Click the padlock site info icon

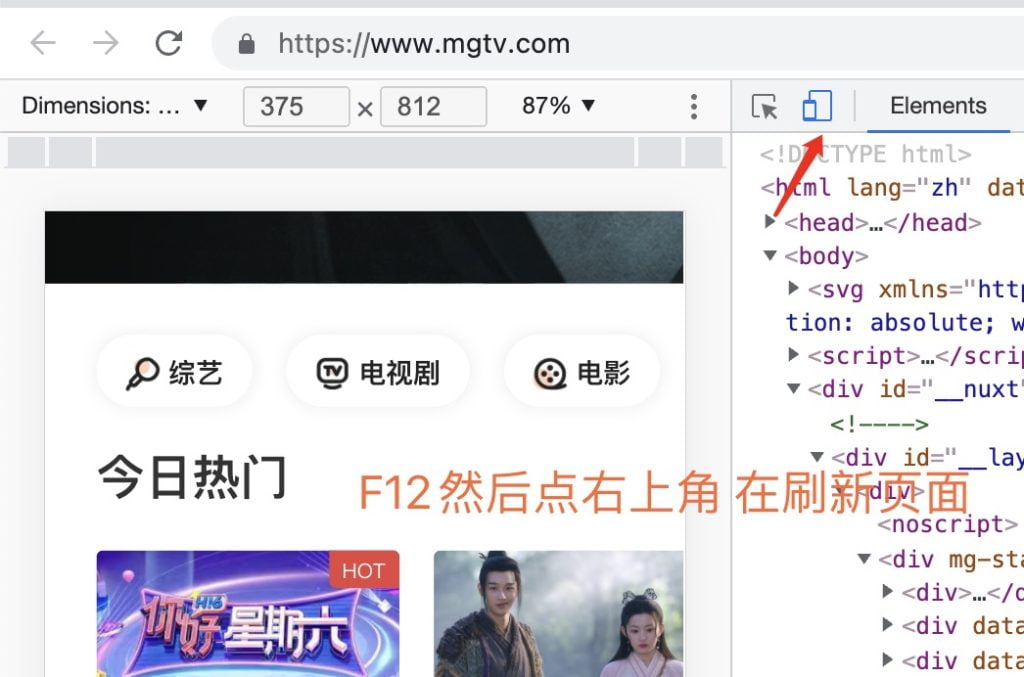[x=246, y=44]
